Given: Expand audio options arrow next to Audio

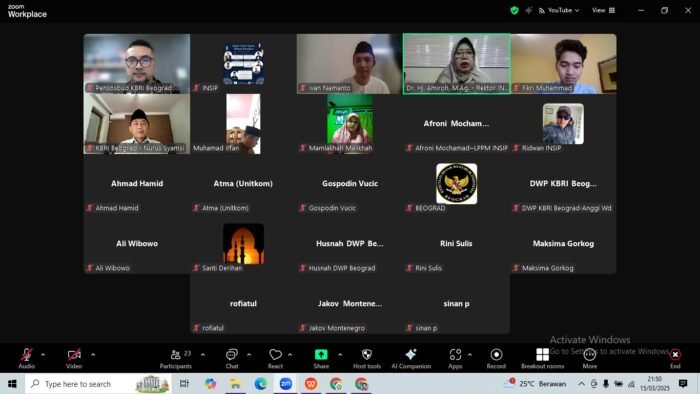Looking at the screenshot, I should 43,355.
